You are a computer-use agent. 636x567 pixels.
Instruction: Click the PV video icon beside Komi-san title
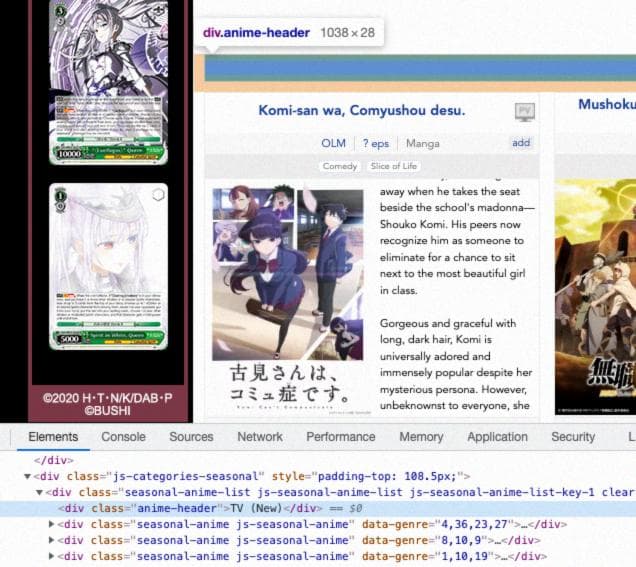525,111
